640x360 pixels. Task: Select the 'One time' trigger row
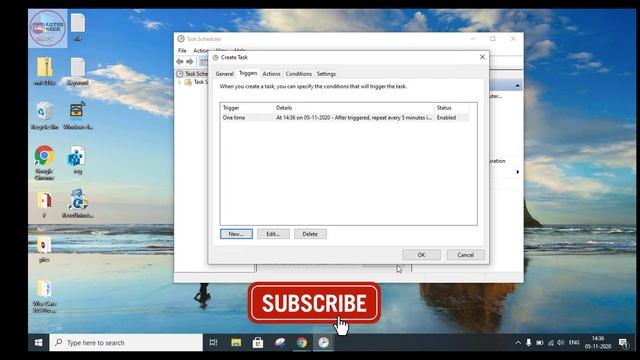pyautogui.click(x=345, y=118)
